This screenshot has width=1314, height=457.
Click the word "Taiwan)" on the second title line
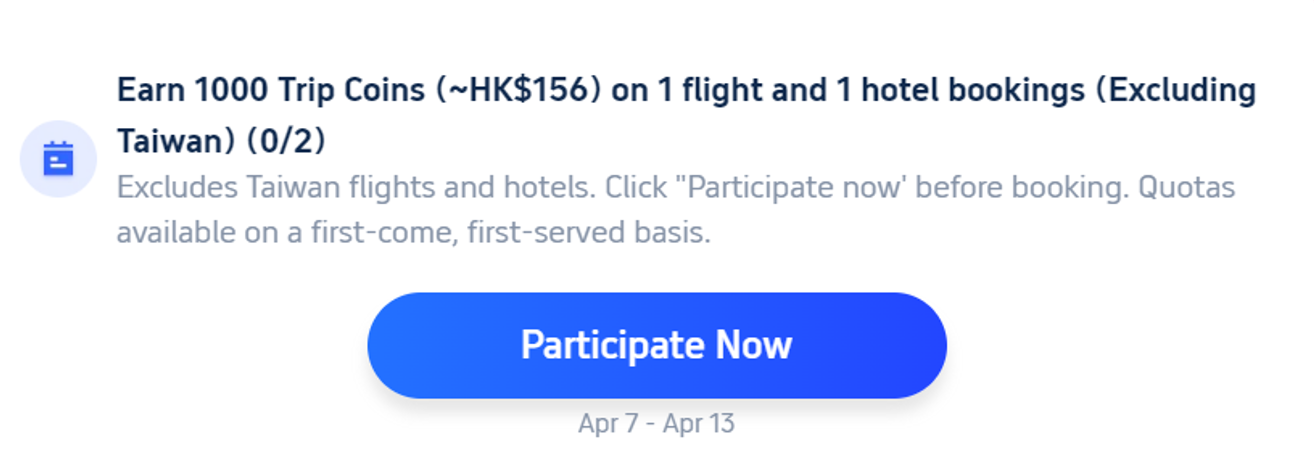[176, 141]
